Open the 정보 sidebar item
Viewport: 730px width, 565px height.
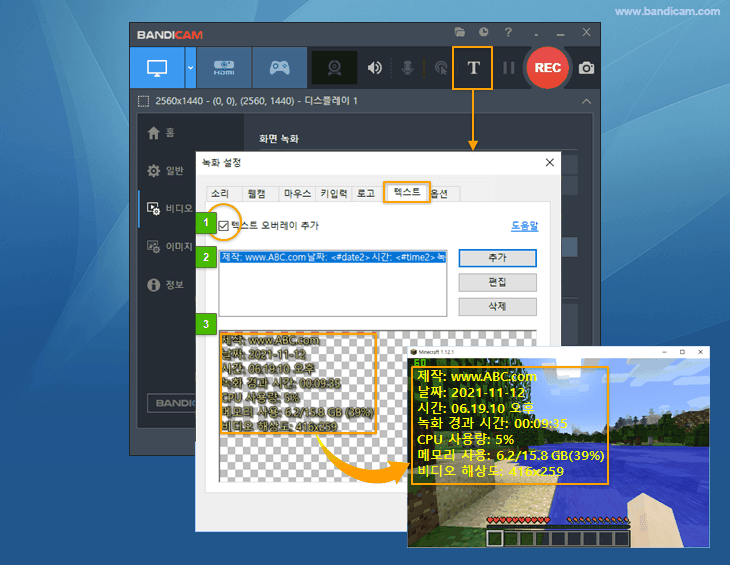coord(165,284)
